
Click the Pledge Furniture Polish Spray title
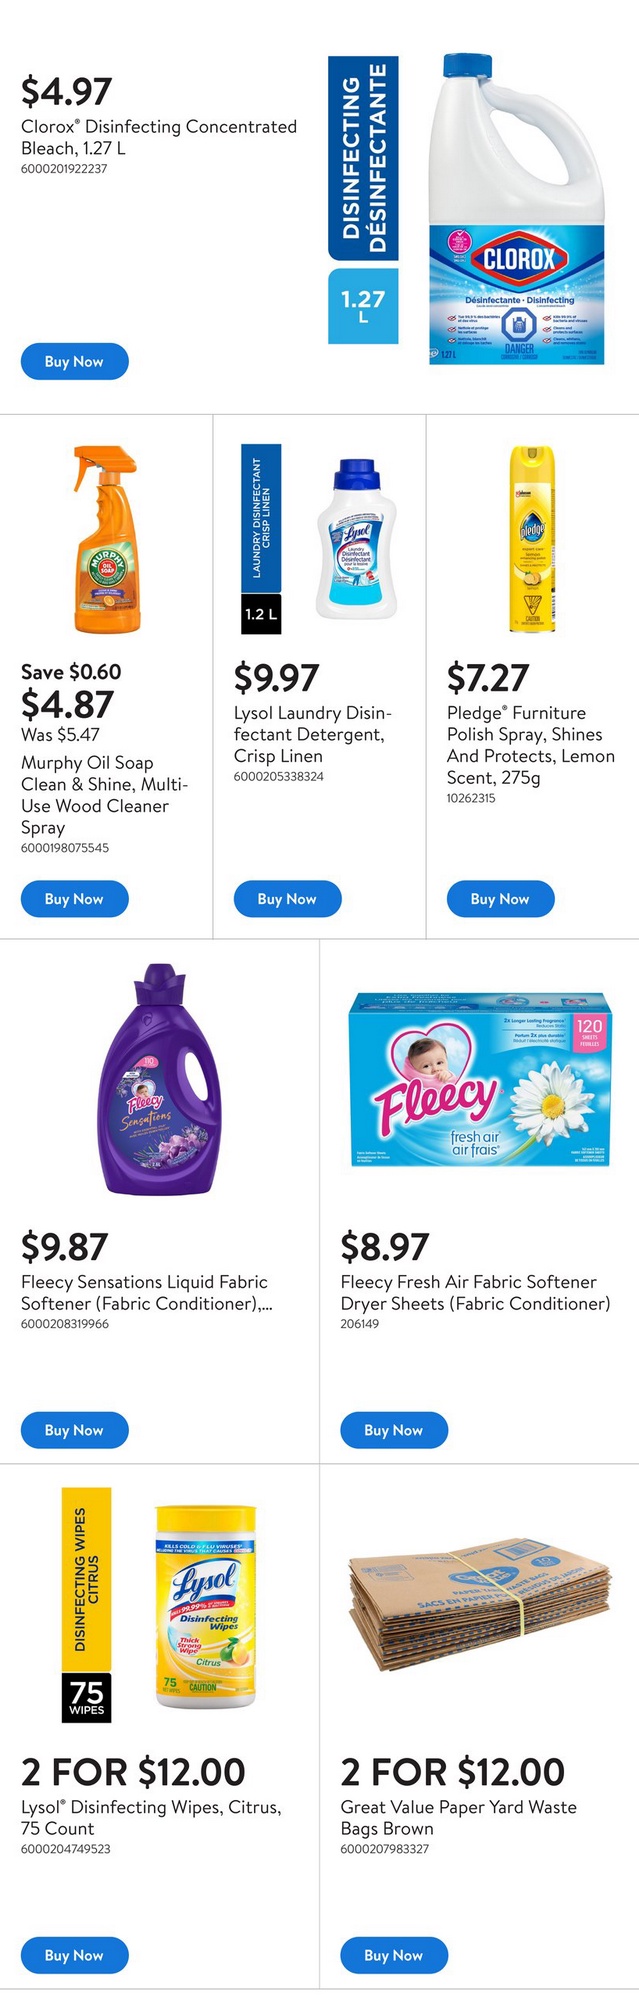pos(530,745)
